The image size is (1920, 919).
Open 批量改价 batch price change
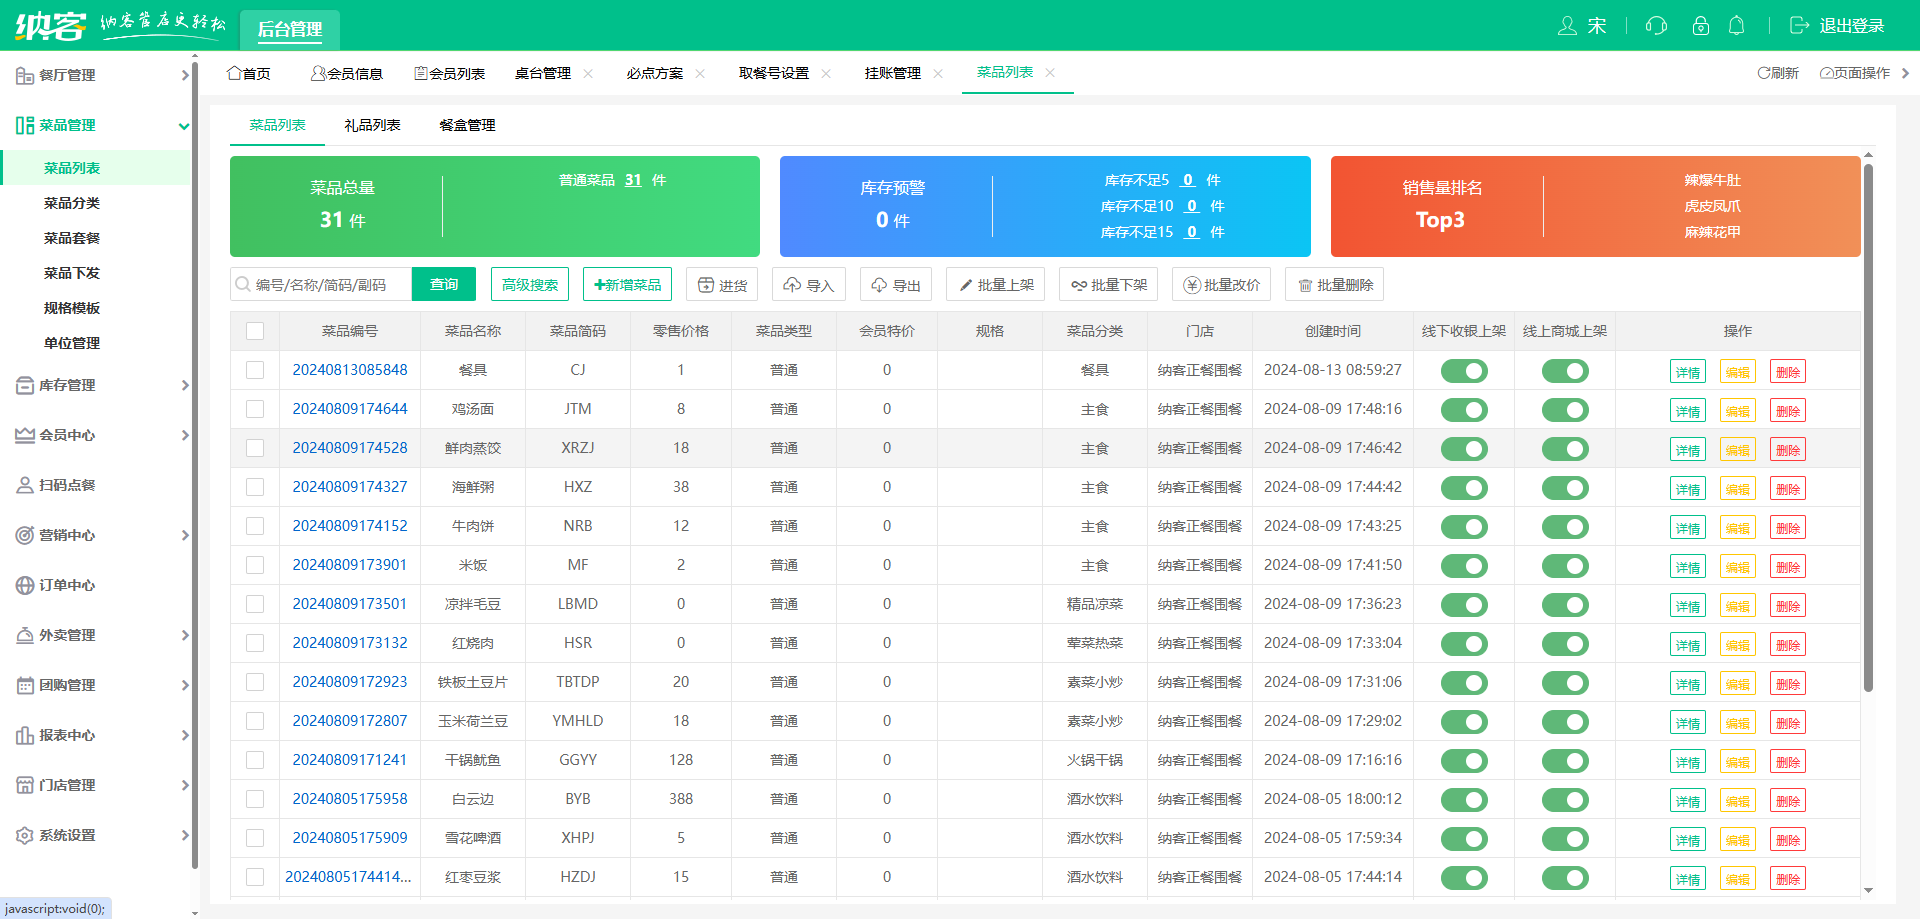click(1221, 284)
